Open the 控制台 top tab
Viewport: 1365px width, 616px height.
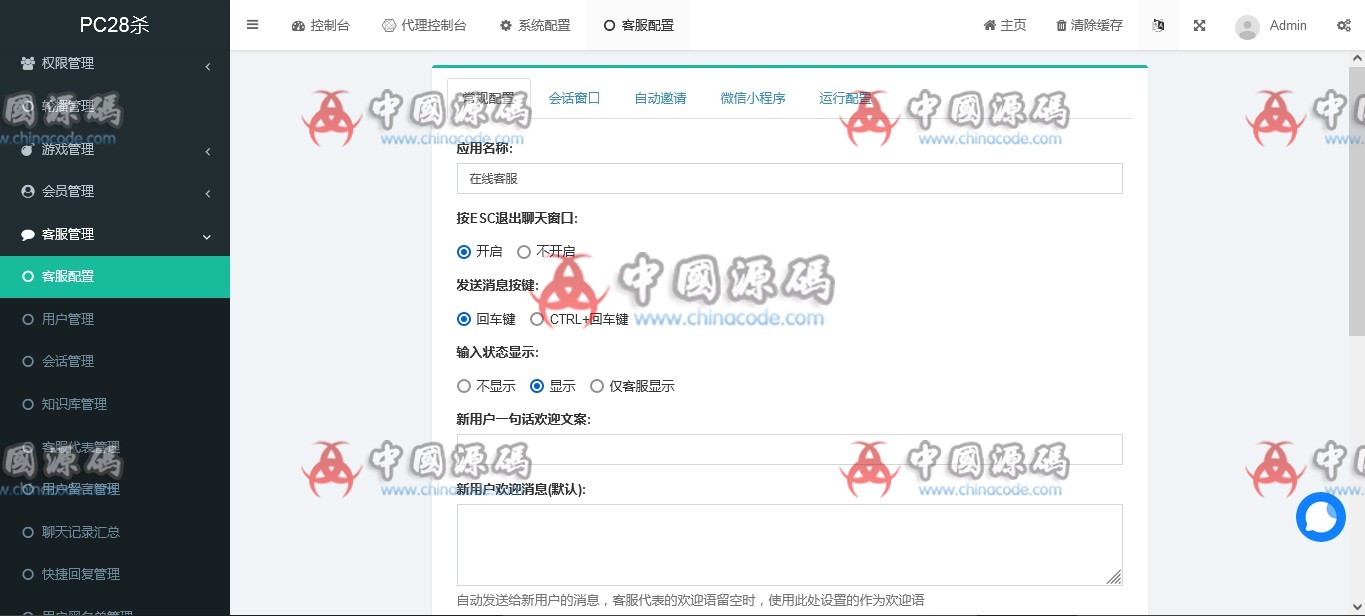[x=320, y=25]
